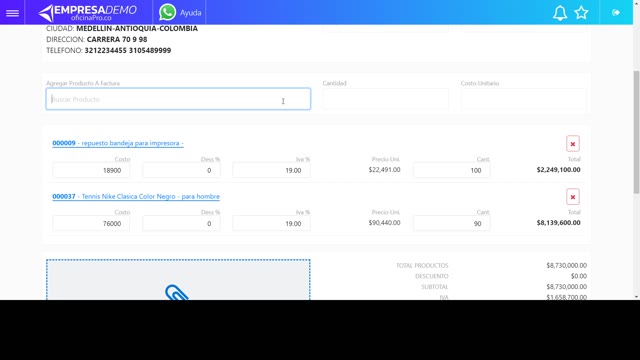Viewport: 640px width, 360px height.
Task: Edit Iva % field for Tennis Nike
Action: (271, 223)
